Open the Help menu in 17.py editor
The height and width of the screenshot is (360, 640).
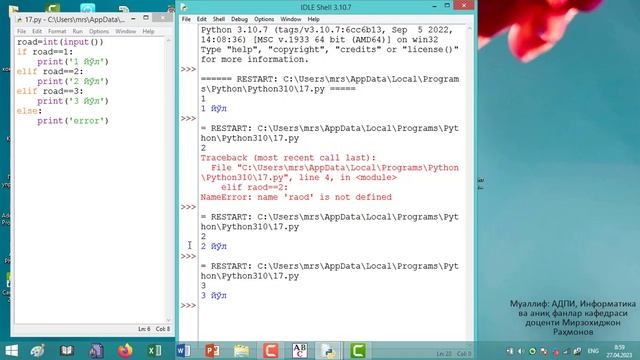[x=148, y=31]
